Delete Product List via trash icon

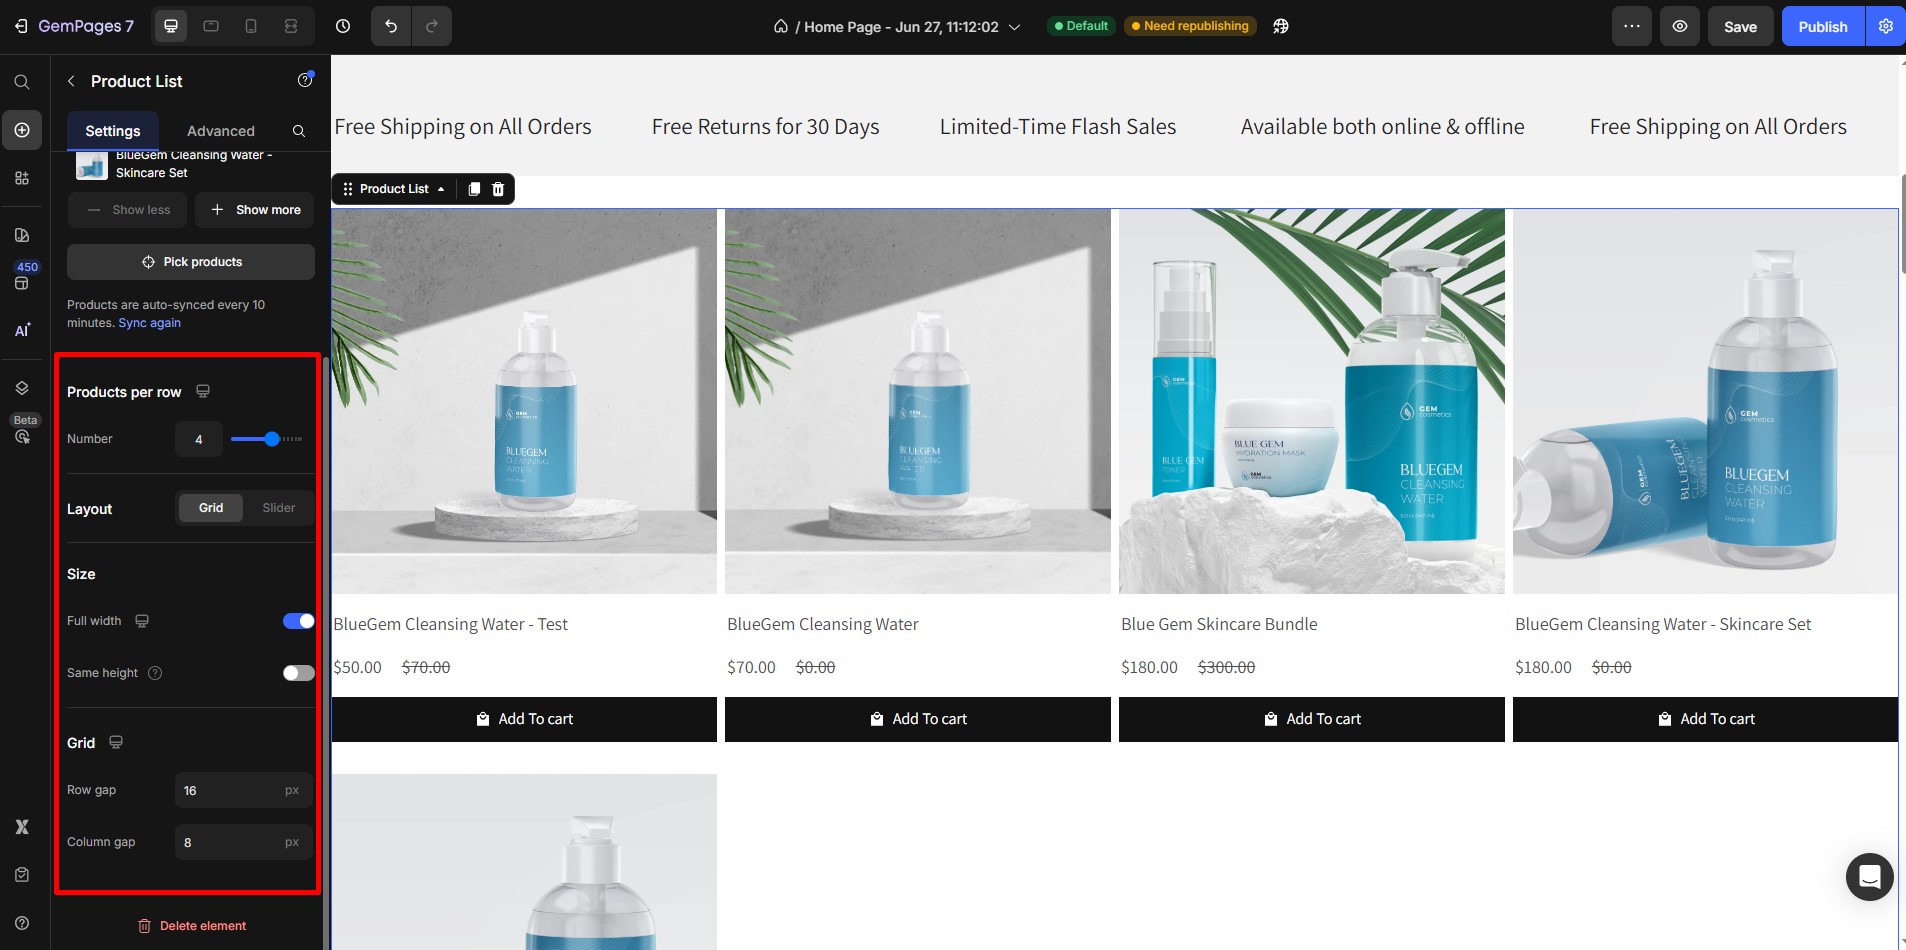[x=498, y=189]
